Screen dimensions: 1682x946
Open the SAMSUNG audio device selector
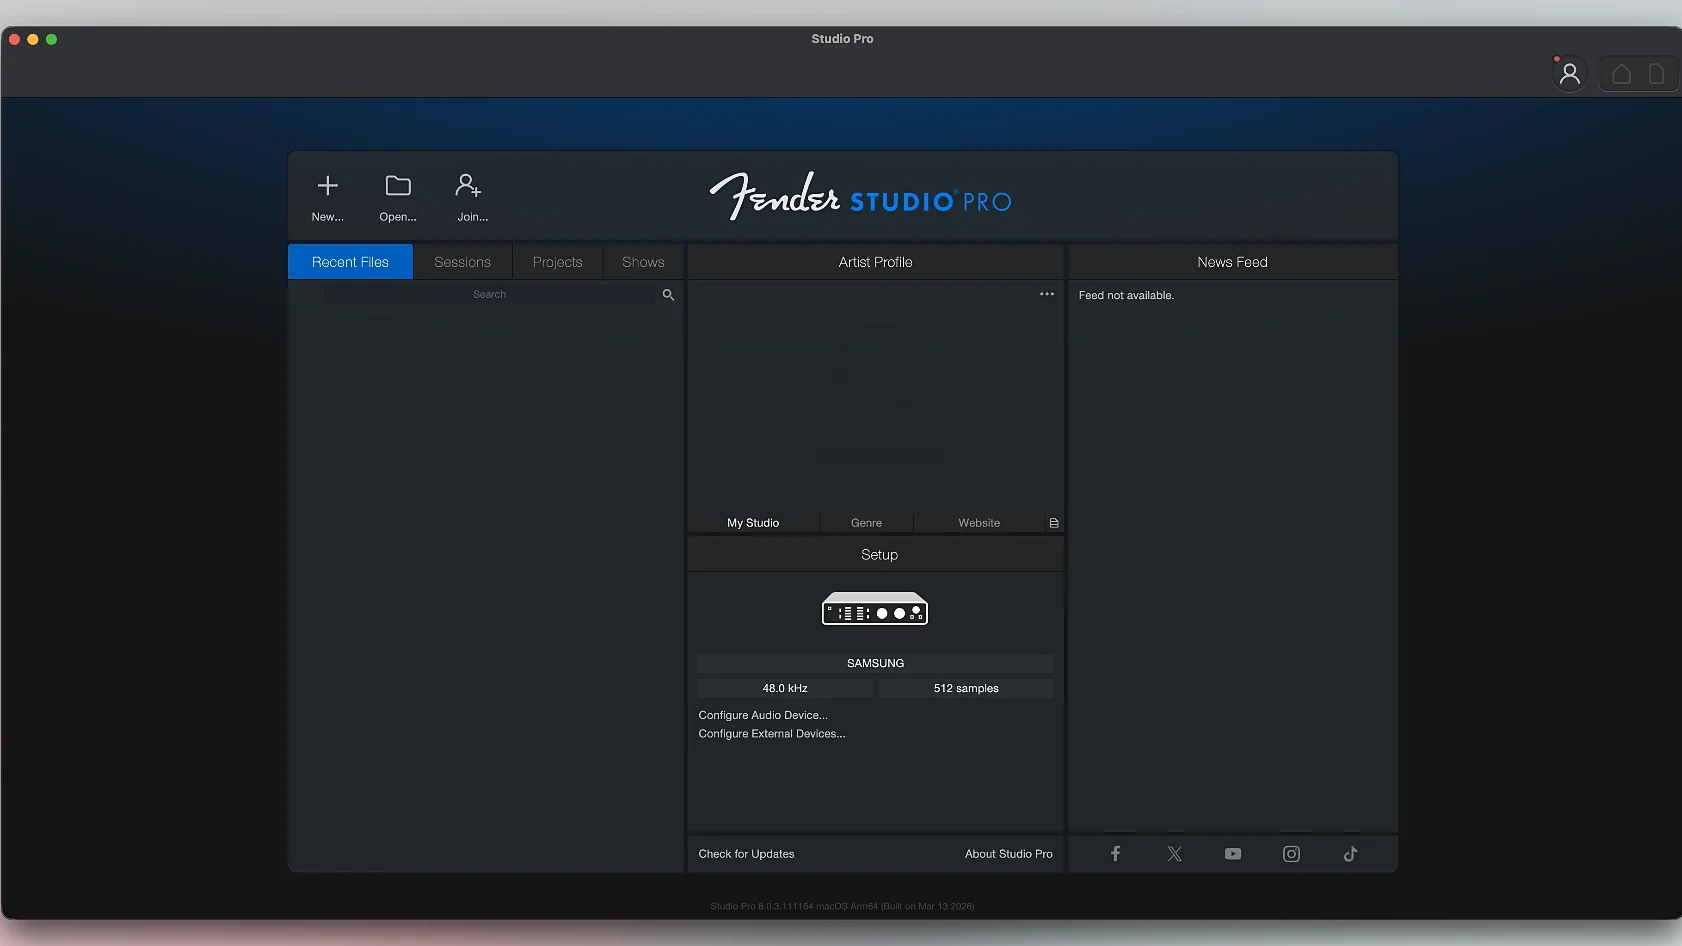coord(875,663)
